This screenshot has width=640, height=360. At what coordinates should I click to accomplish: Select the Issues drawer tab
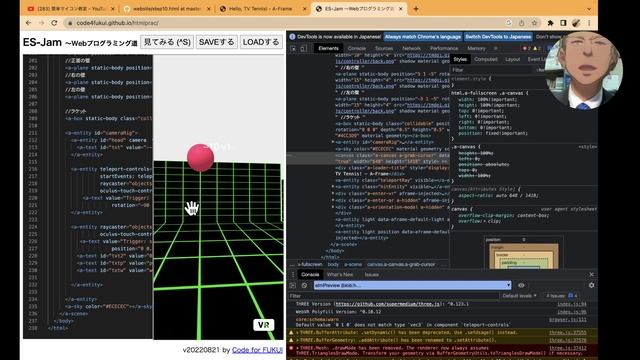(371, 274)
